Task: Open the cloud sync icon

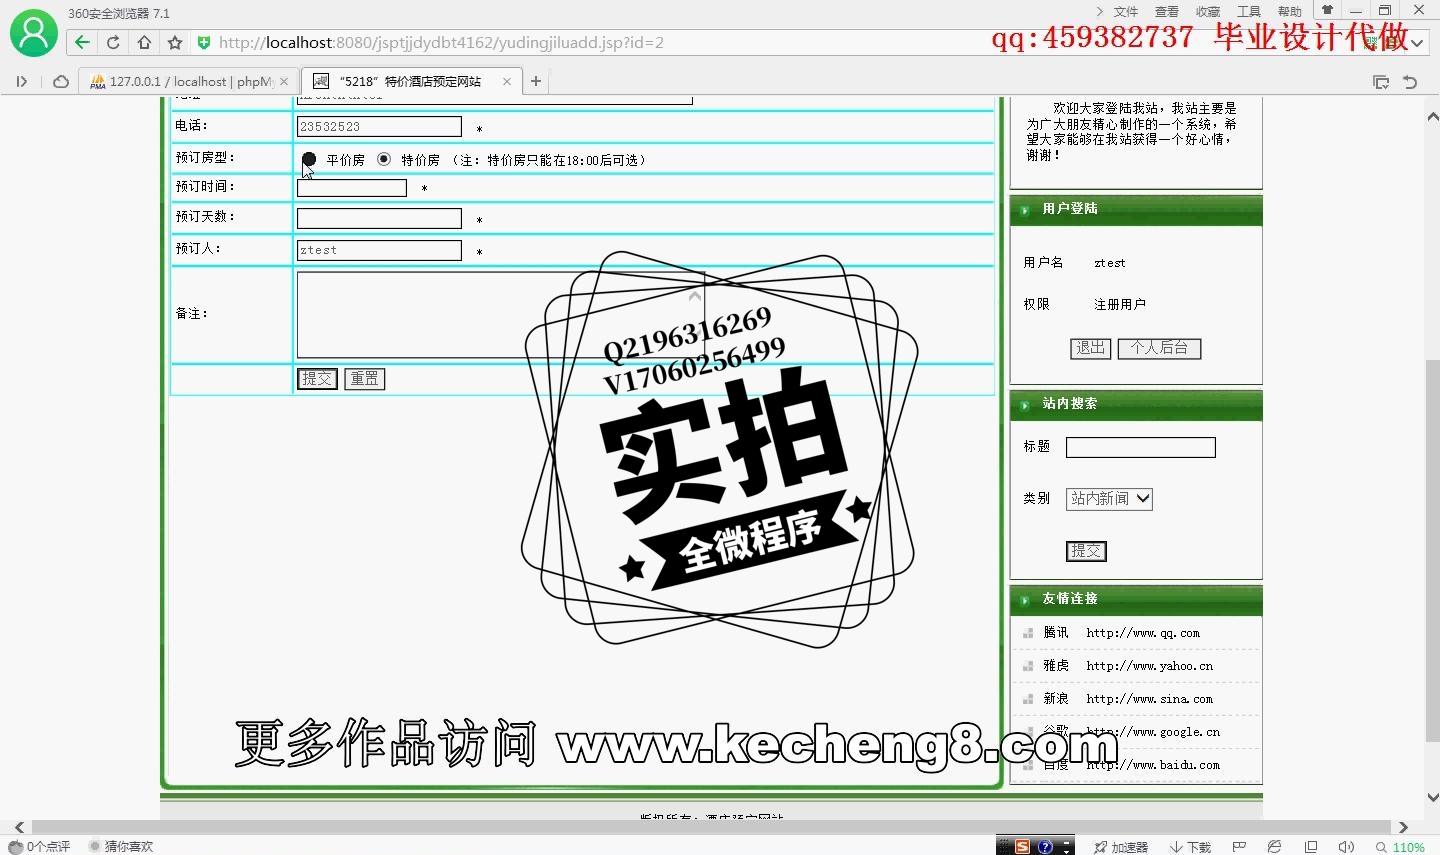Action: tap(61, 82)
